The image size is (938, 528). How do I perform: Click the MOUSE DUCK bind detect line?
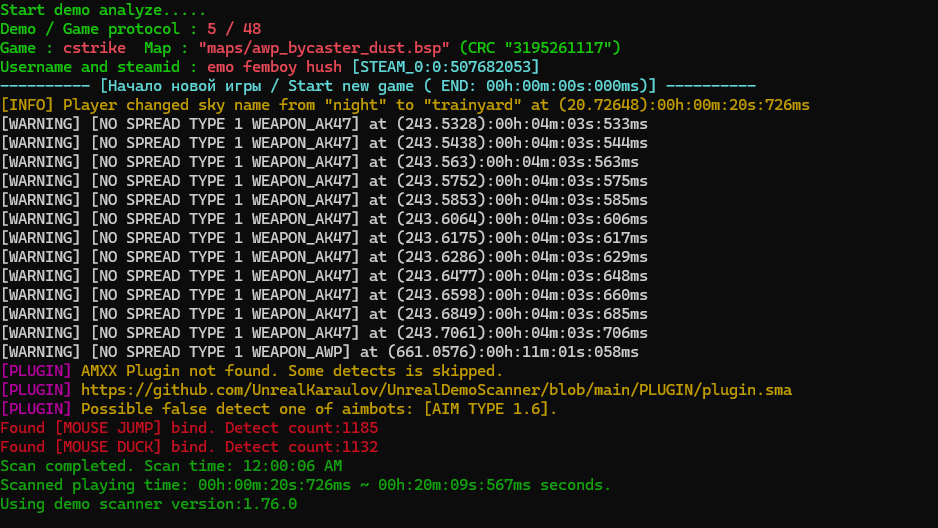[189, 447]
